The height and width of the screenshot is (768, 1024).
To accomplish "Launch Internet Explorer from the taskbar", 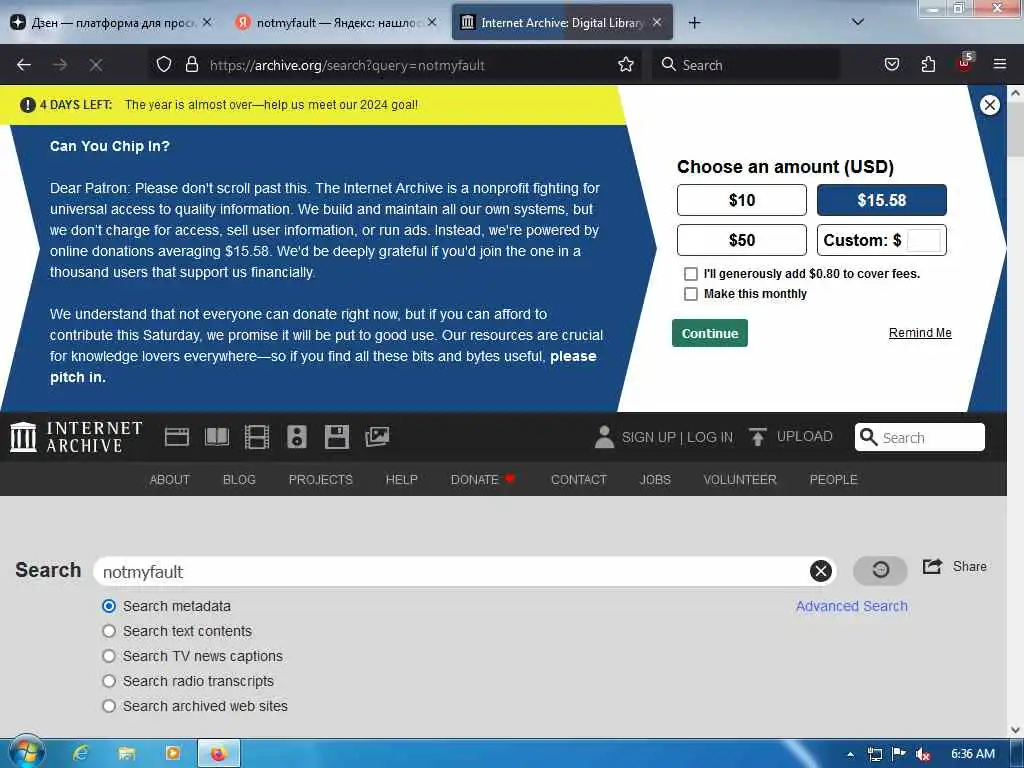I will pyautogui.click(x=81, y=753).
